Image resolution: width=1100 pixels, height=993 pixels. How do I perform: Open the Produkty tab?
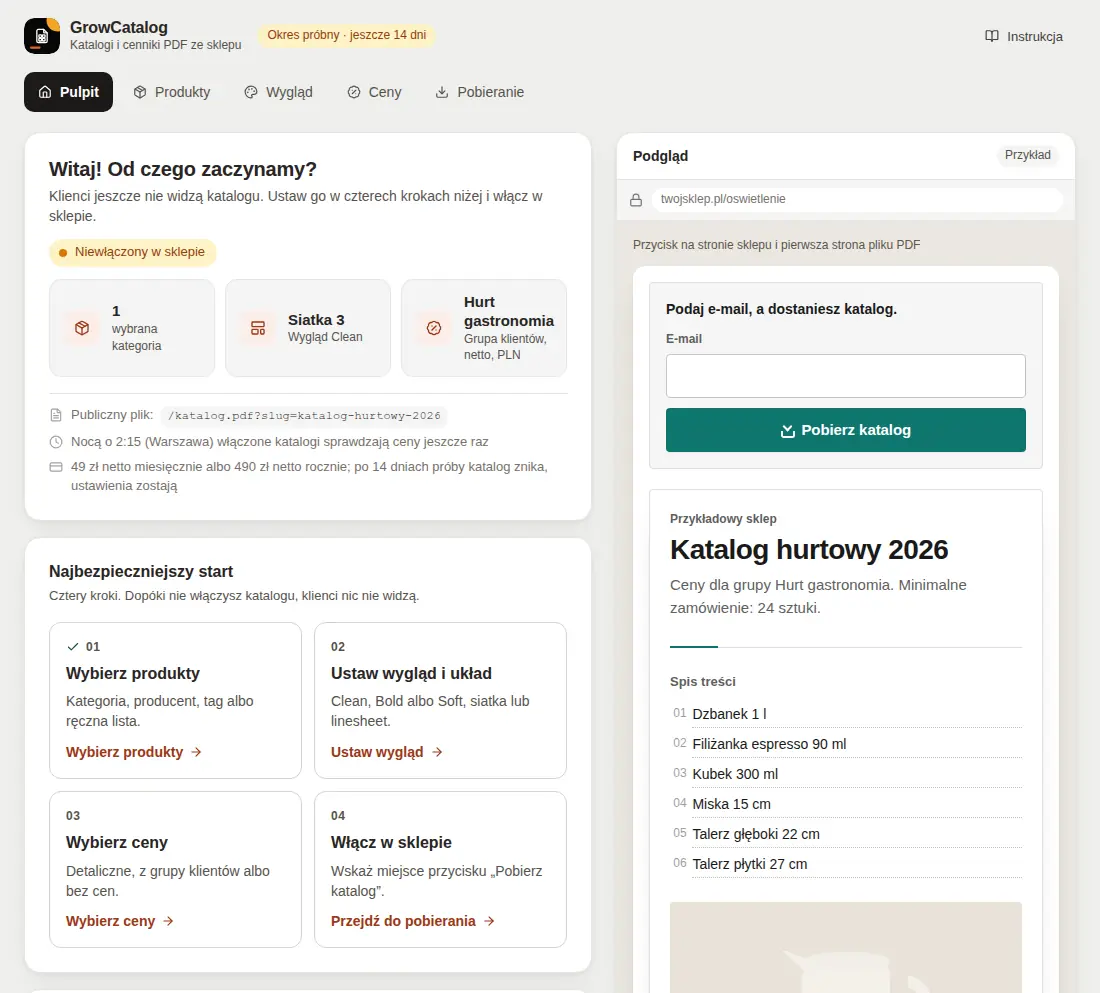click(172, 92)
